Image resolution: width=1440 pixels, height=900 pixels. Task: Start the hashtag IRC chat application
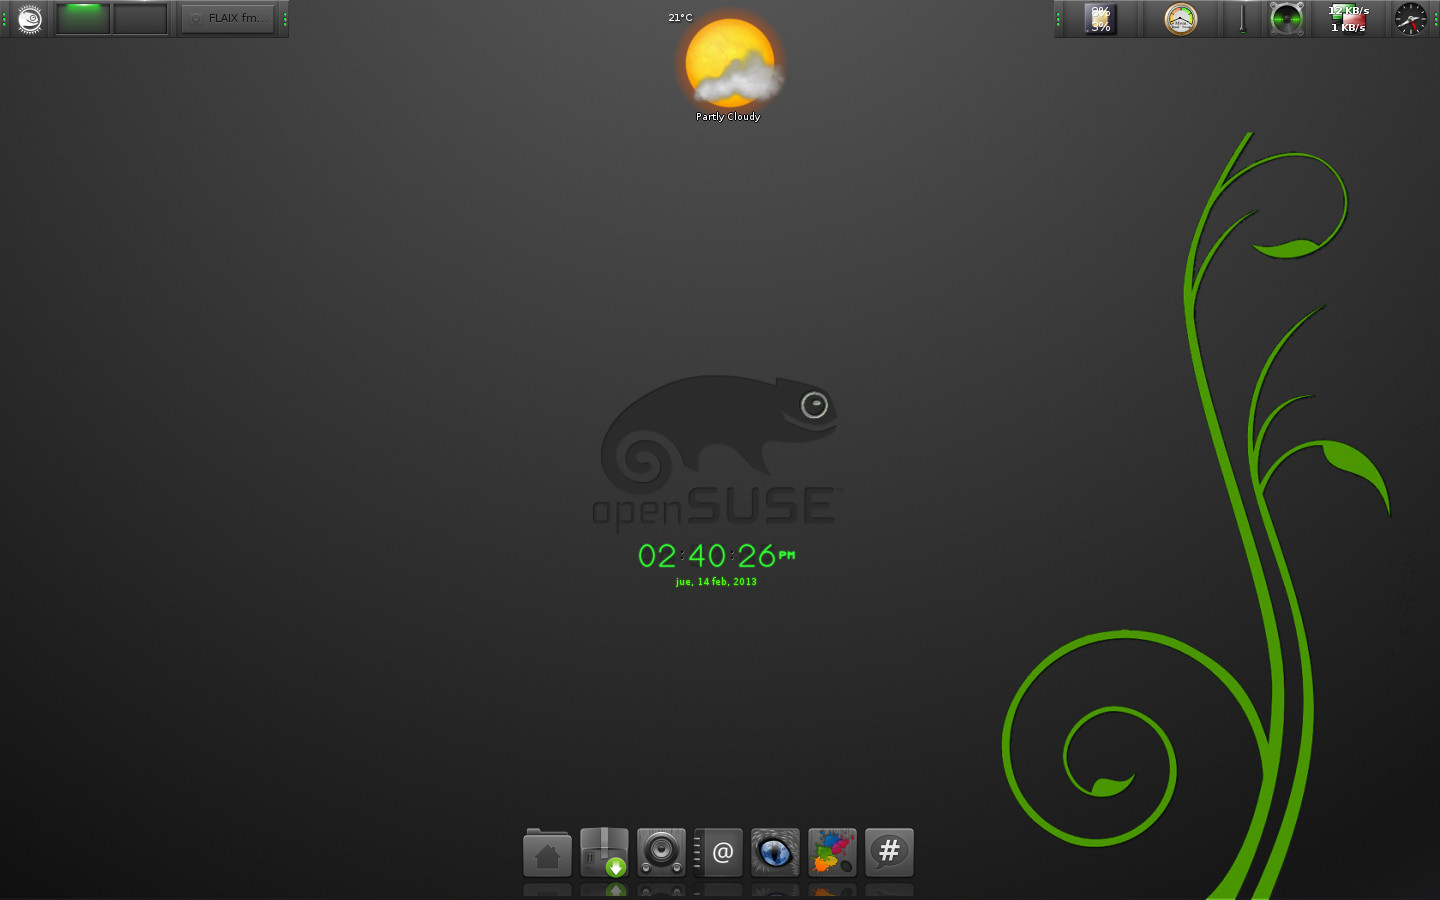point(889,852)
